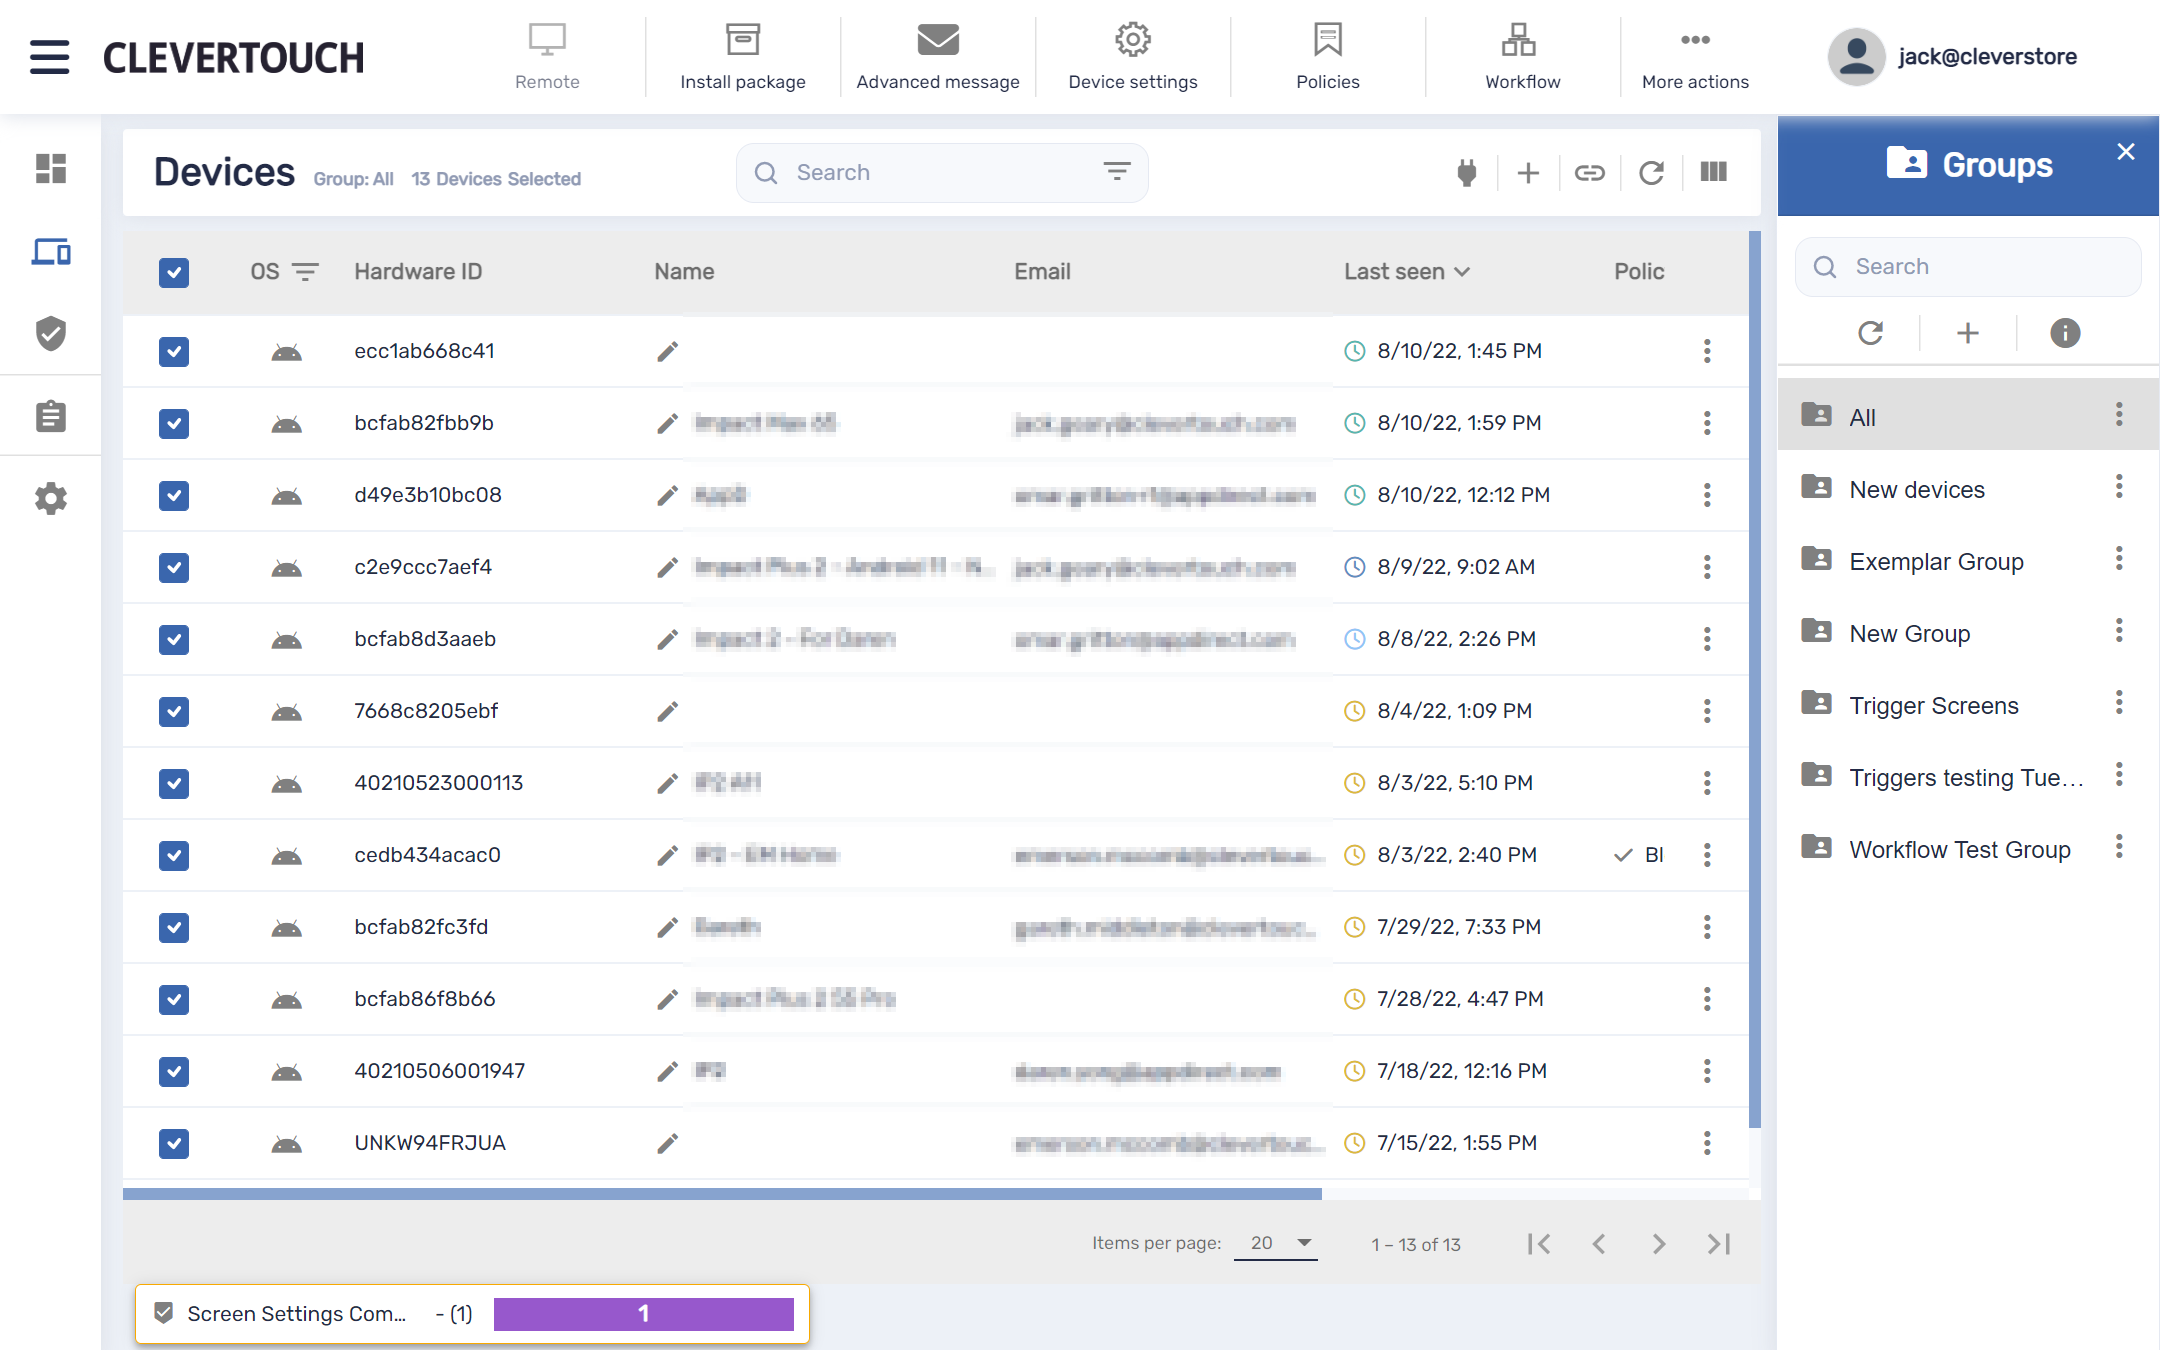Uncheck the bcfab8d3aaeb device row
The width and height of the screenshot is (2160, 1350).
pos(174,640)
